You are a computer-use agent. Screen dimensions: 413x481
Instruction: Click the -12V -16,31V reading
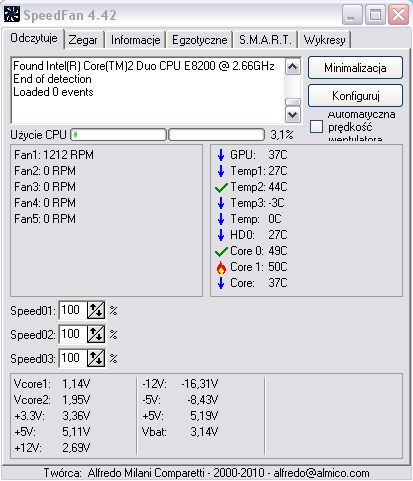(x=180, y=384)
